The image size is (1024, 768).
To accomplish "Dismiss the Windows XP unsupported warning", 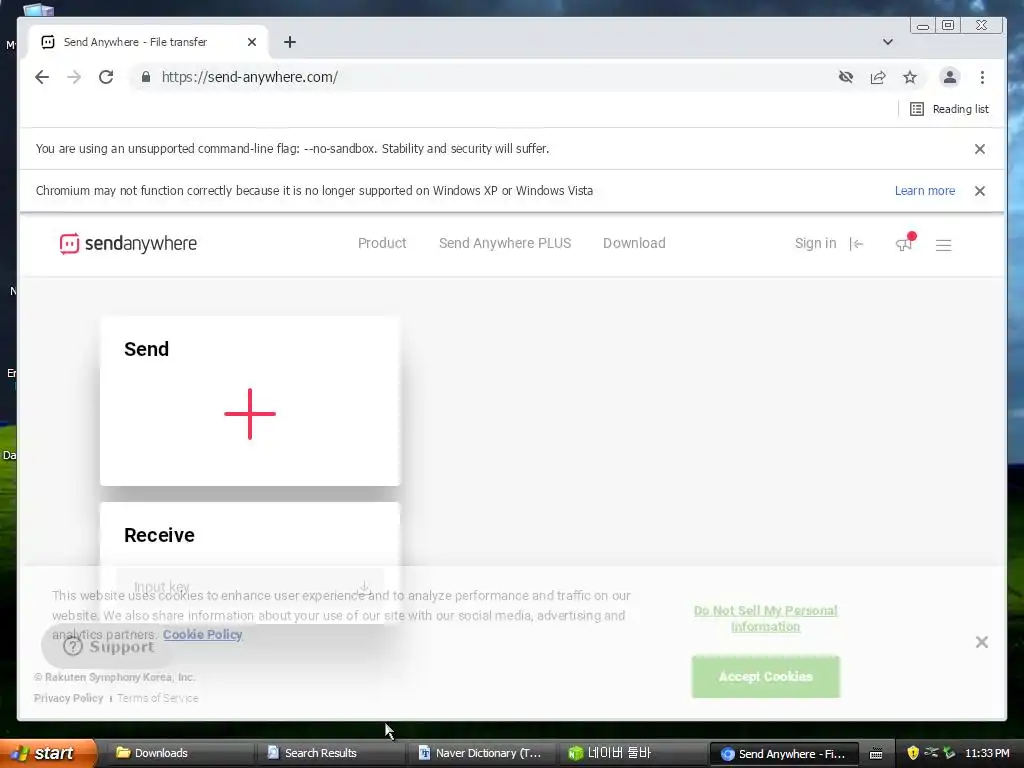I will tap(980, 191).
